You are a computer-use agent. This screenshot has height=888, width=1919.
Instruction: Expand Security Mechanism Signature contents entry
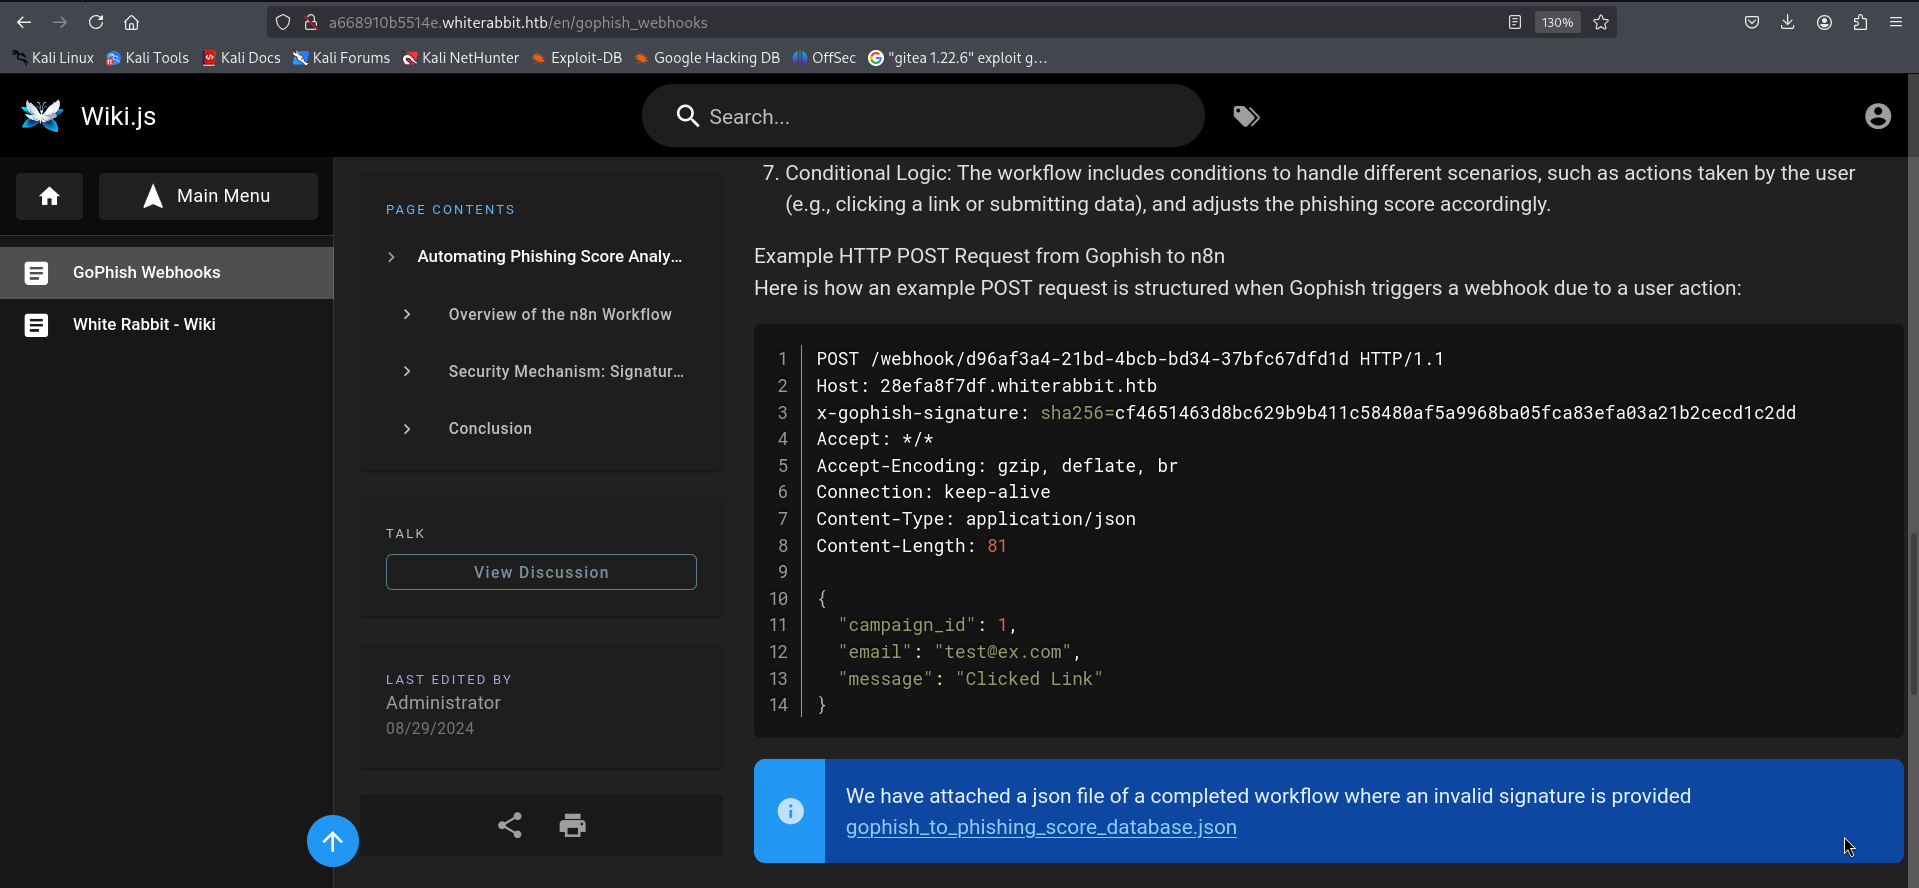[x=407, y=371]
